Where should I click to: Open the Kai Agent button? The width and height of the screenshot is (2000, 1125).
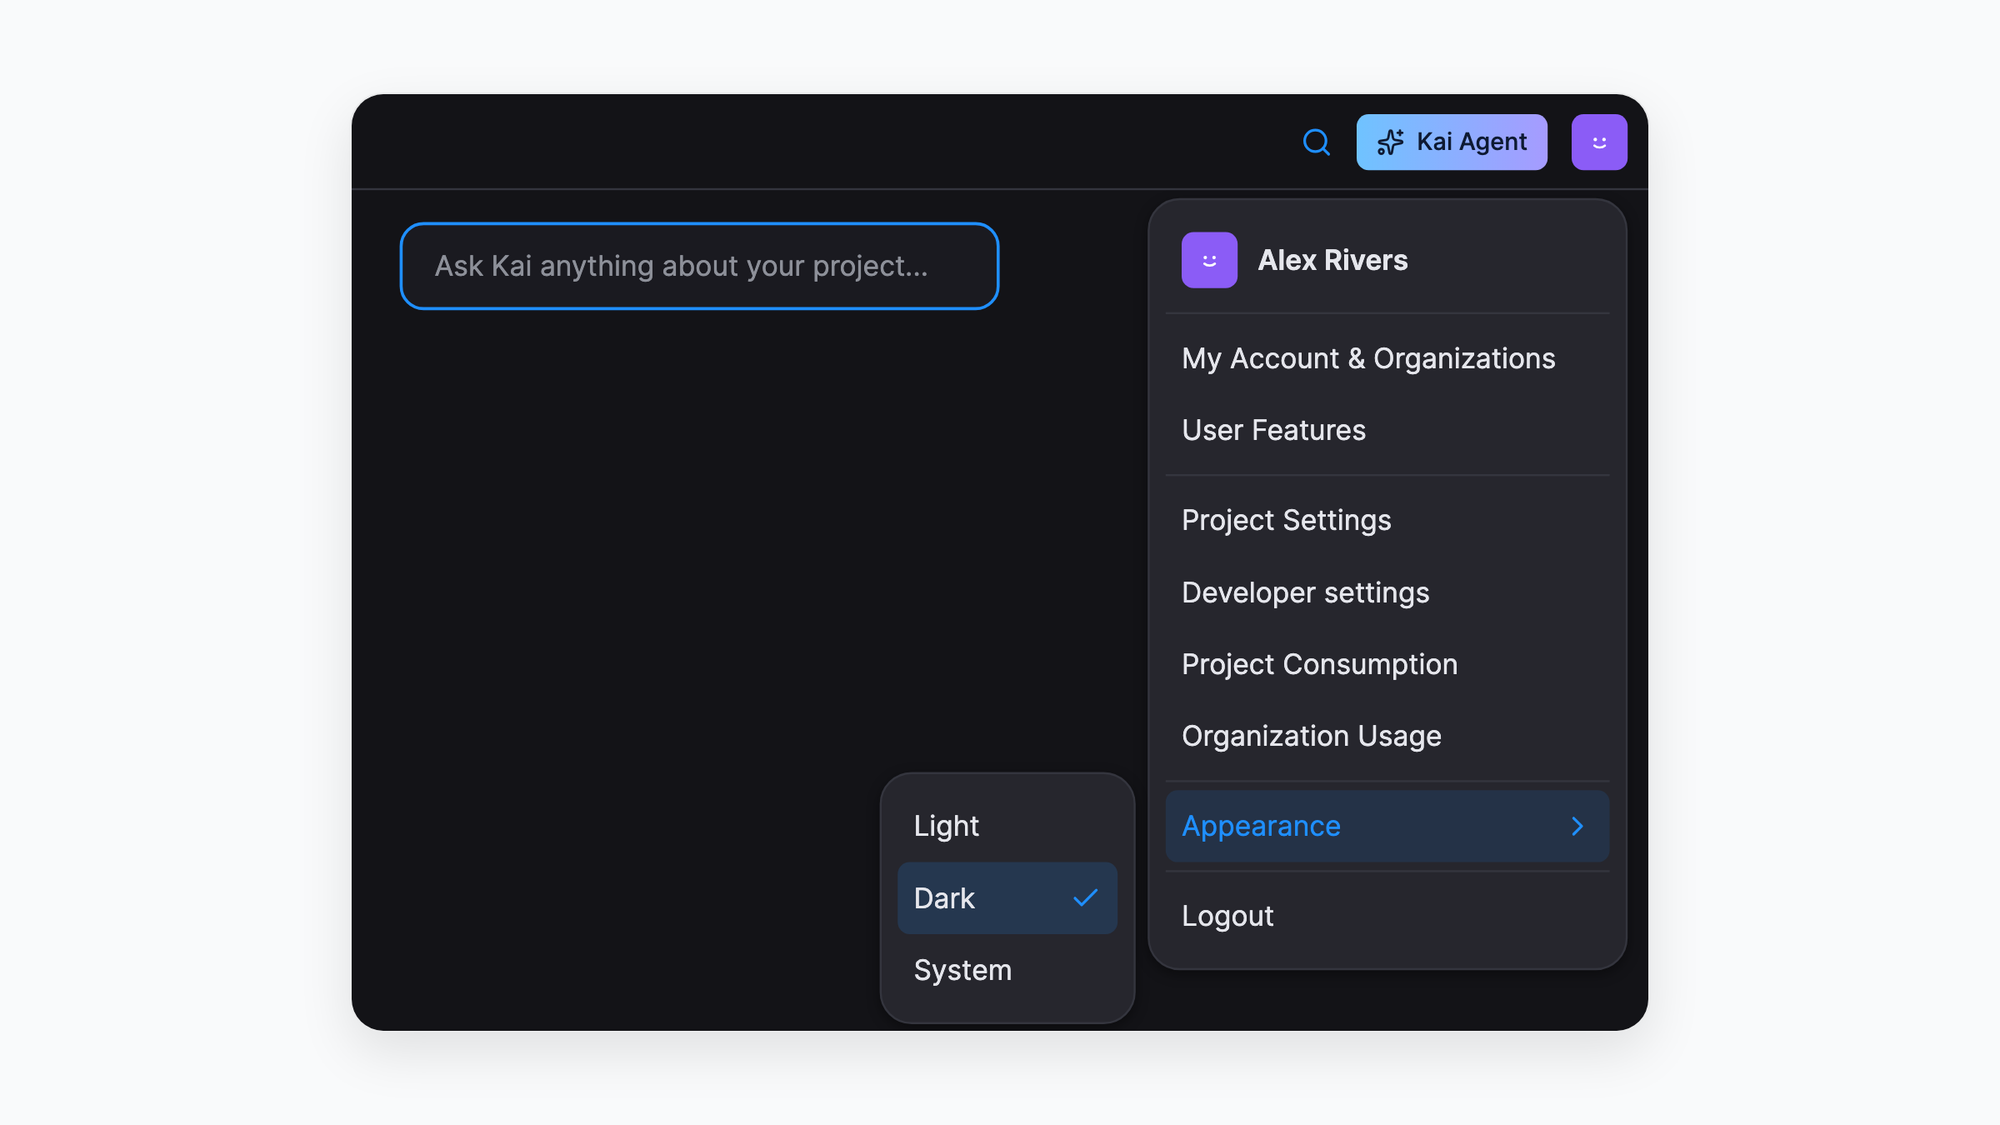1451,142
